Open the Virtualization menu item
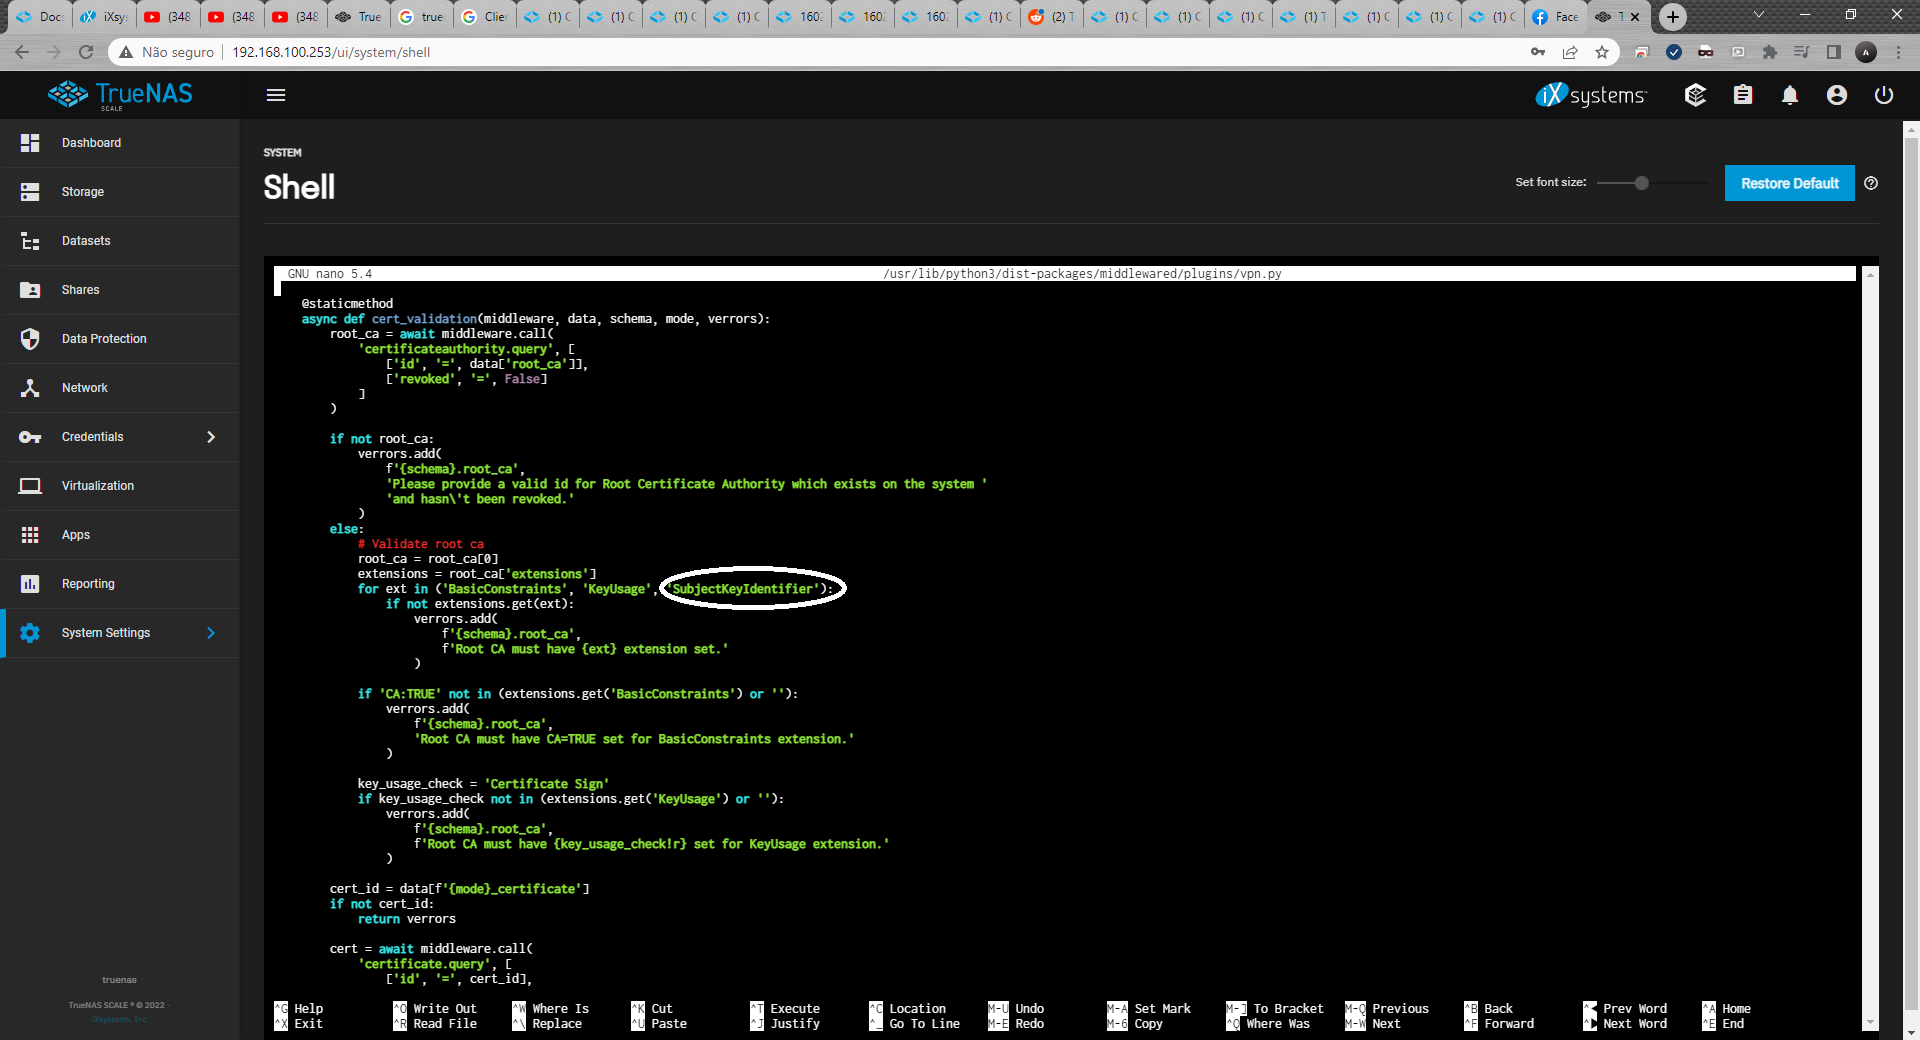Viewport: 1920px width, 1040px height. 120,486
